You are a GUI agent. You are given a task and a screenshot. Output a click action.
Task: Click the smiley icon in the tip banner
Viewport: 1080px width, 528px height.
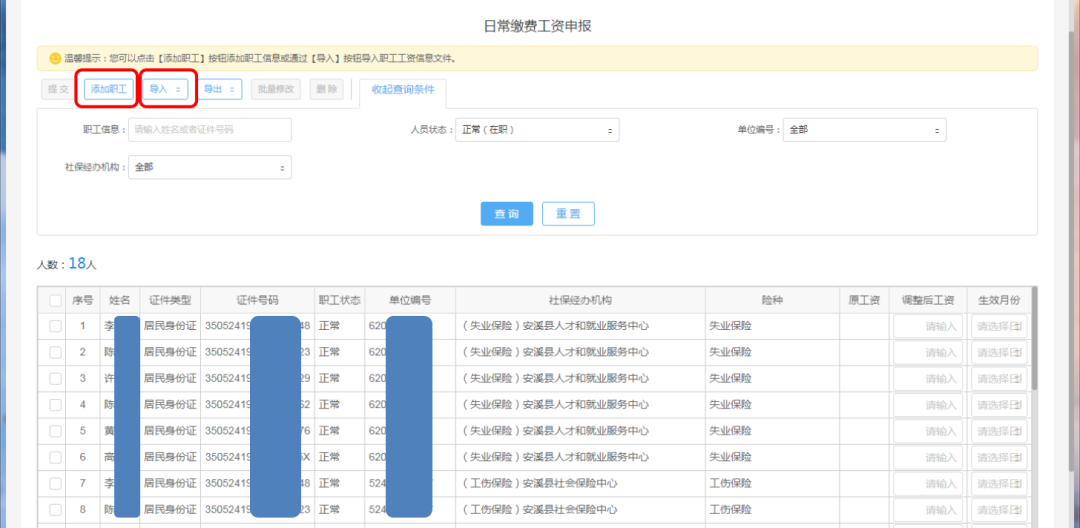tap(55, 59)
